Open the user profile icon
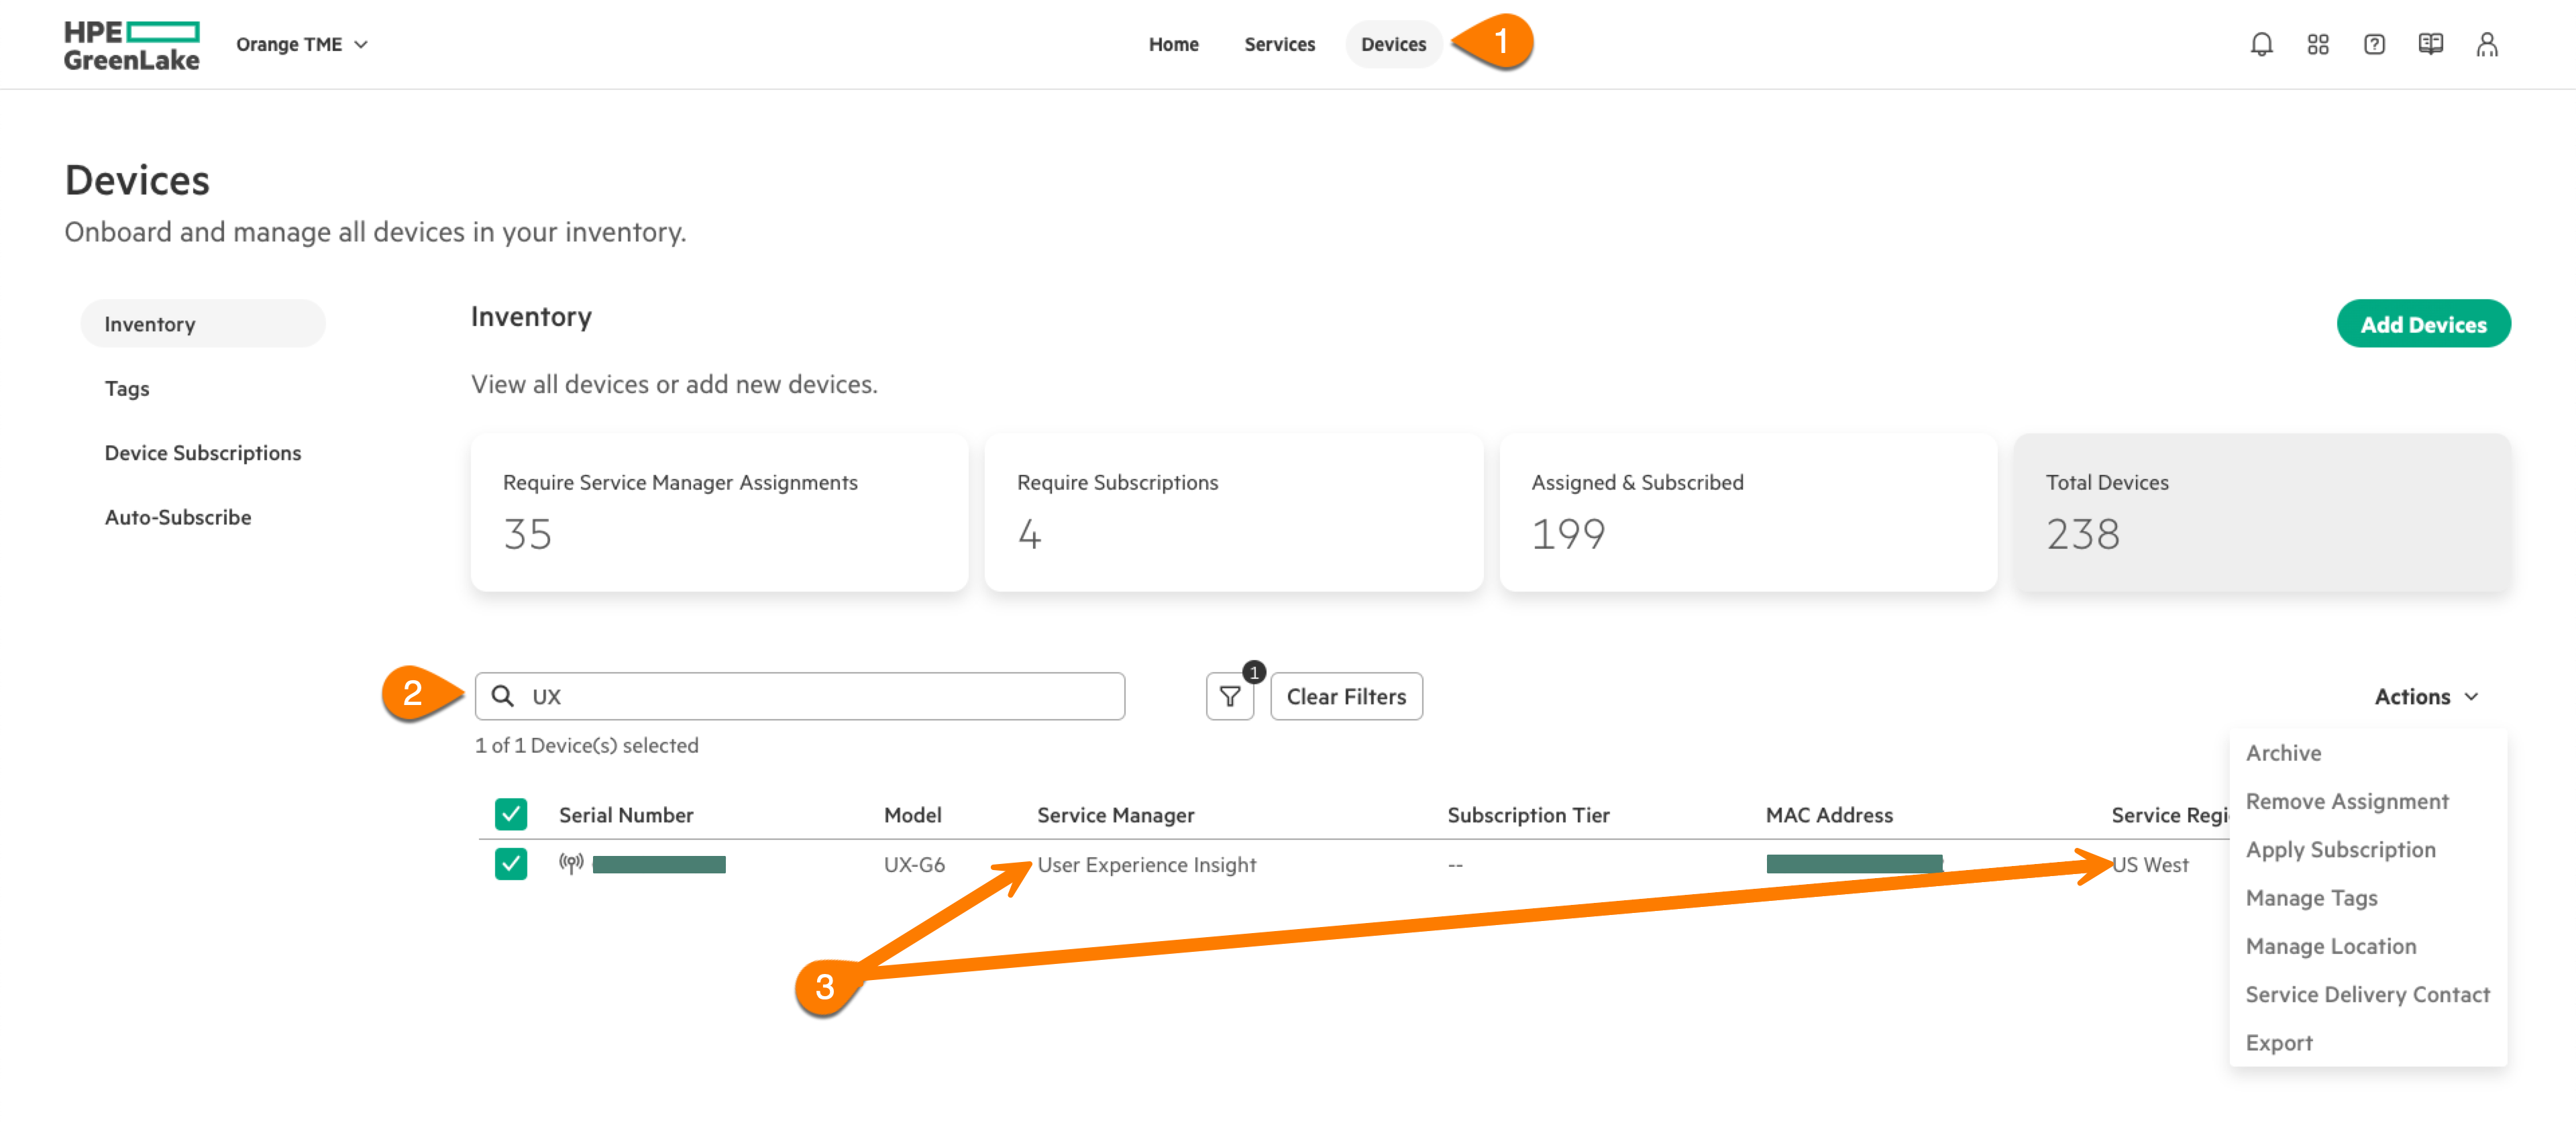Viewport: 2576px width, 1135px height. pos(2487,44)
